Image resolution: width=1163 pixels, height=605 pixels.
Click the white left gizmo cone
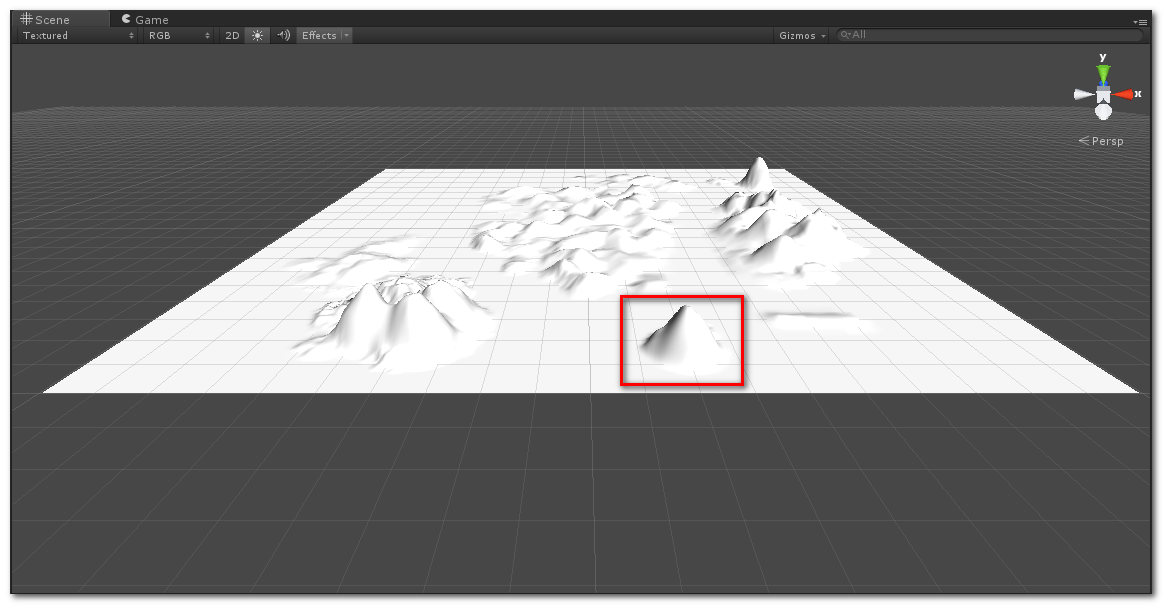(x=1084, y=94)
